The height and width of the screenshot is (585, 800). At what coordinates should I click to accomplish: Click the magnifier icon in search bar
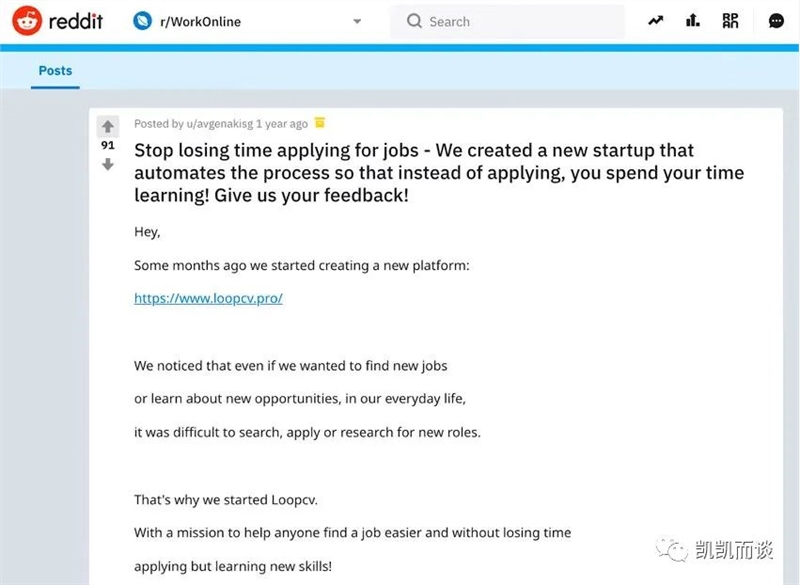coord(414,21)
